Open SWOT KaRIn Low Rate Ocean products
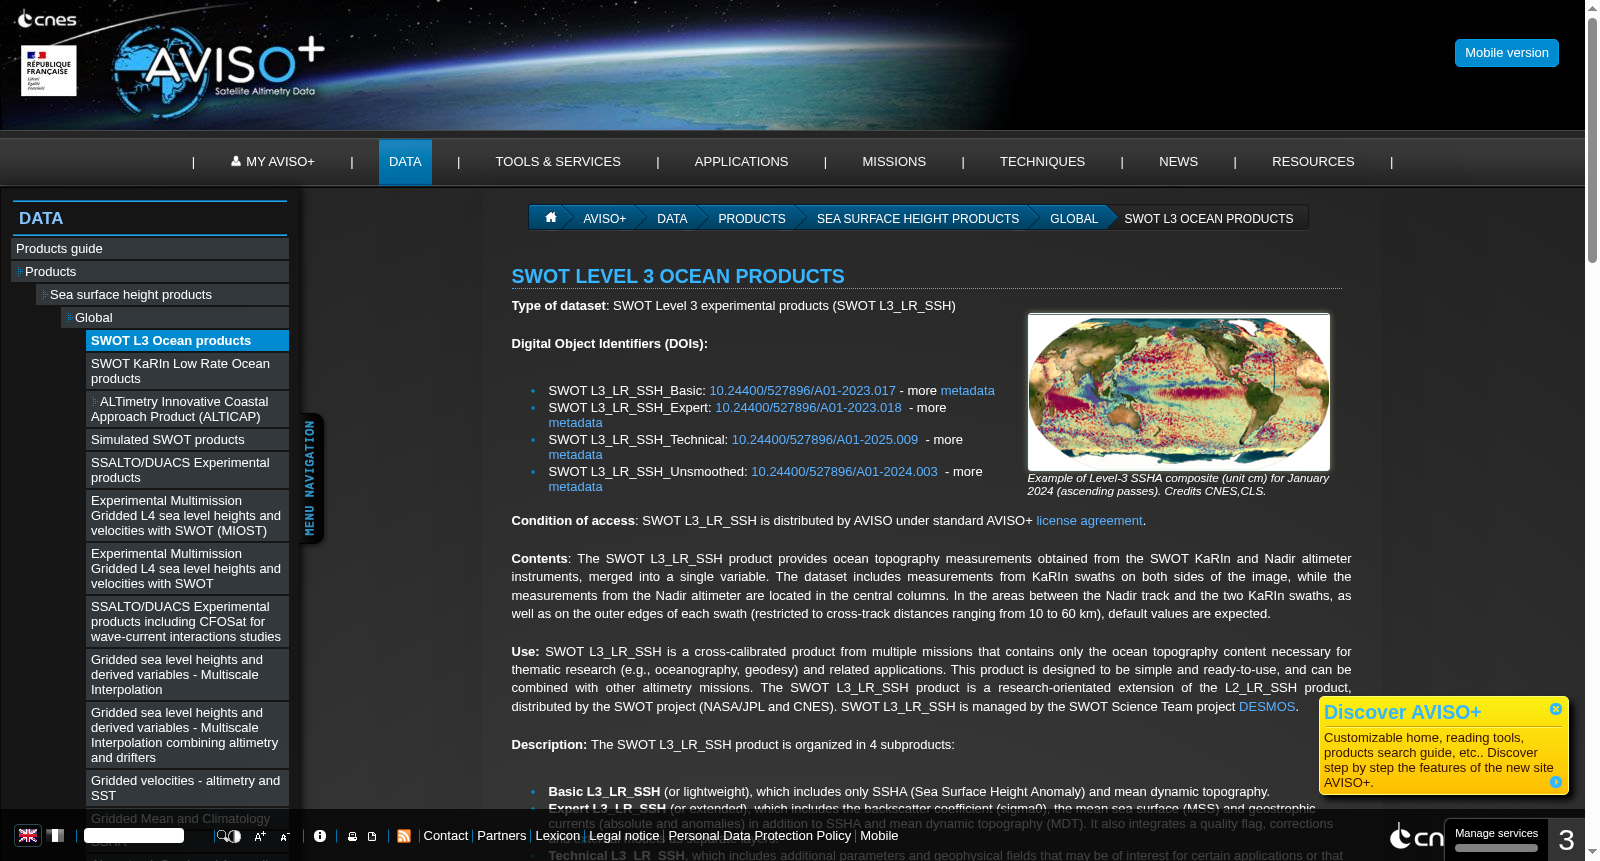Viewport: 1600px width, 861px height. tap(187, 371)
